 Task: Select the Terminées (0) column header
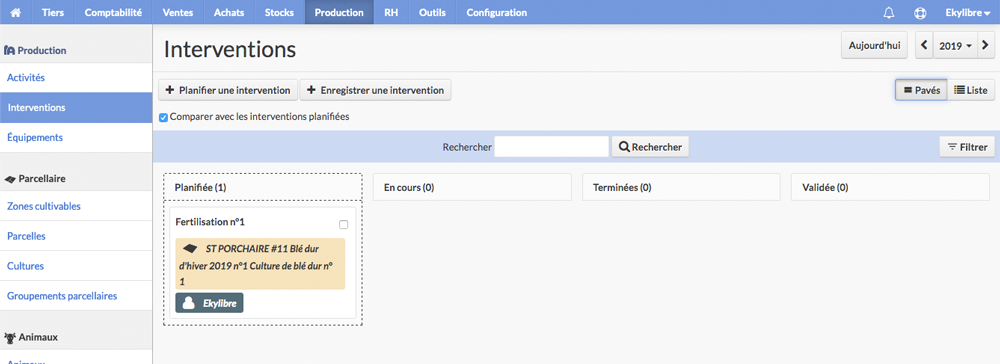681,187
